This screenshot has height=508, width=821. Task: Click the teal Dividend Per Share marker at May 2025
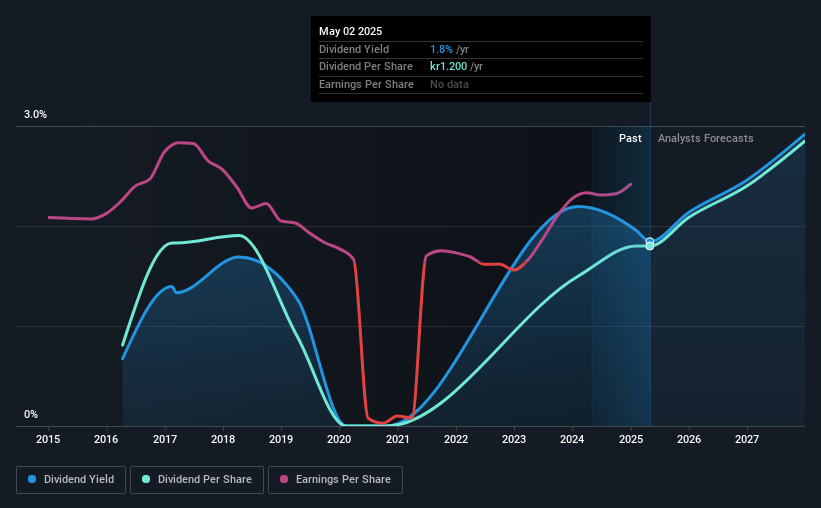(x=650, y=246)
